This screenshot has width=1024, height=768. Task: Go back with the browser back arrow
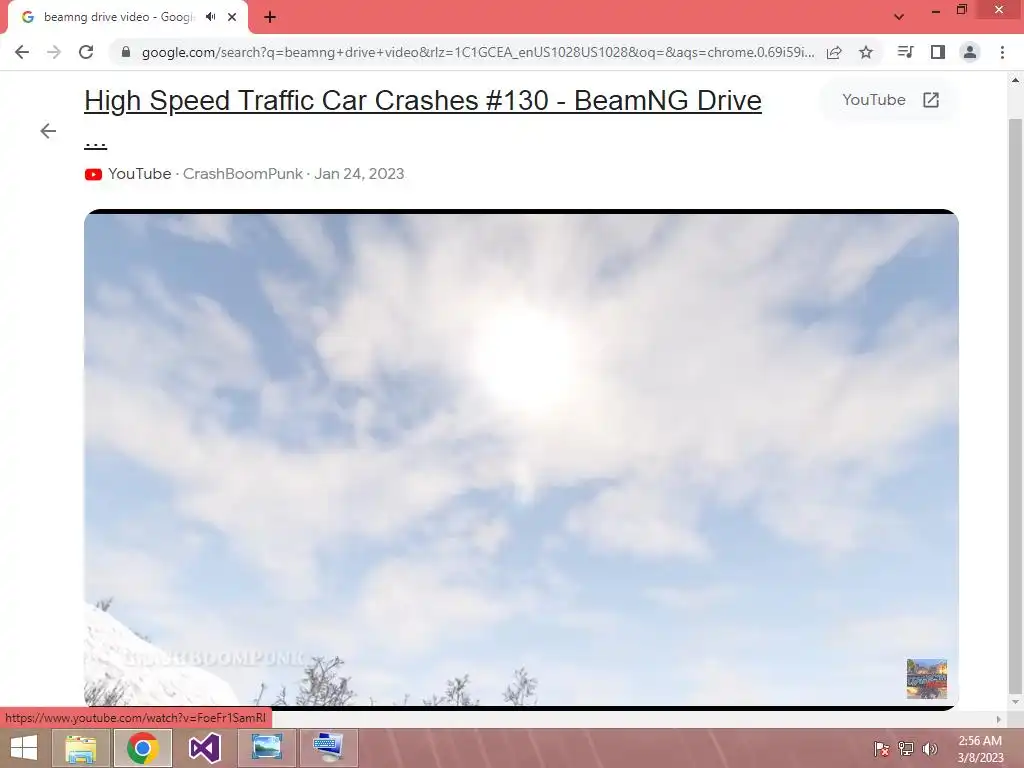click(x=22, y=52)
